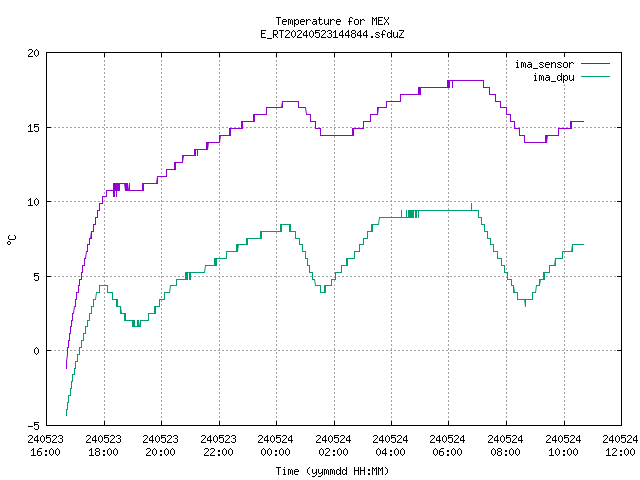Click the x-axis tick 240524 12:00

tap(620, 445)
